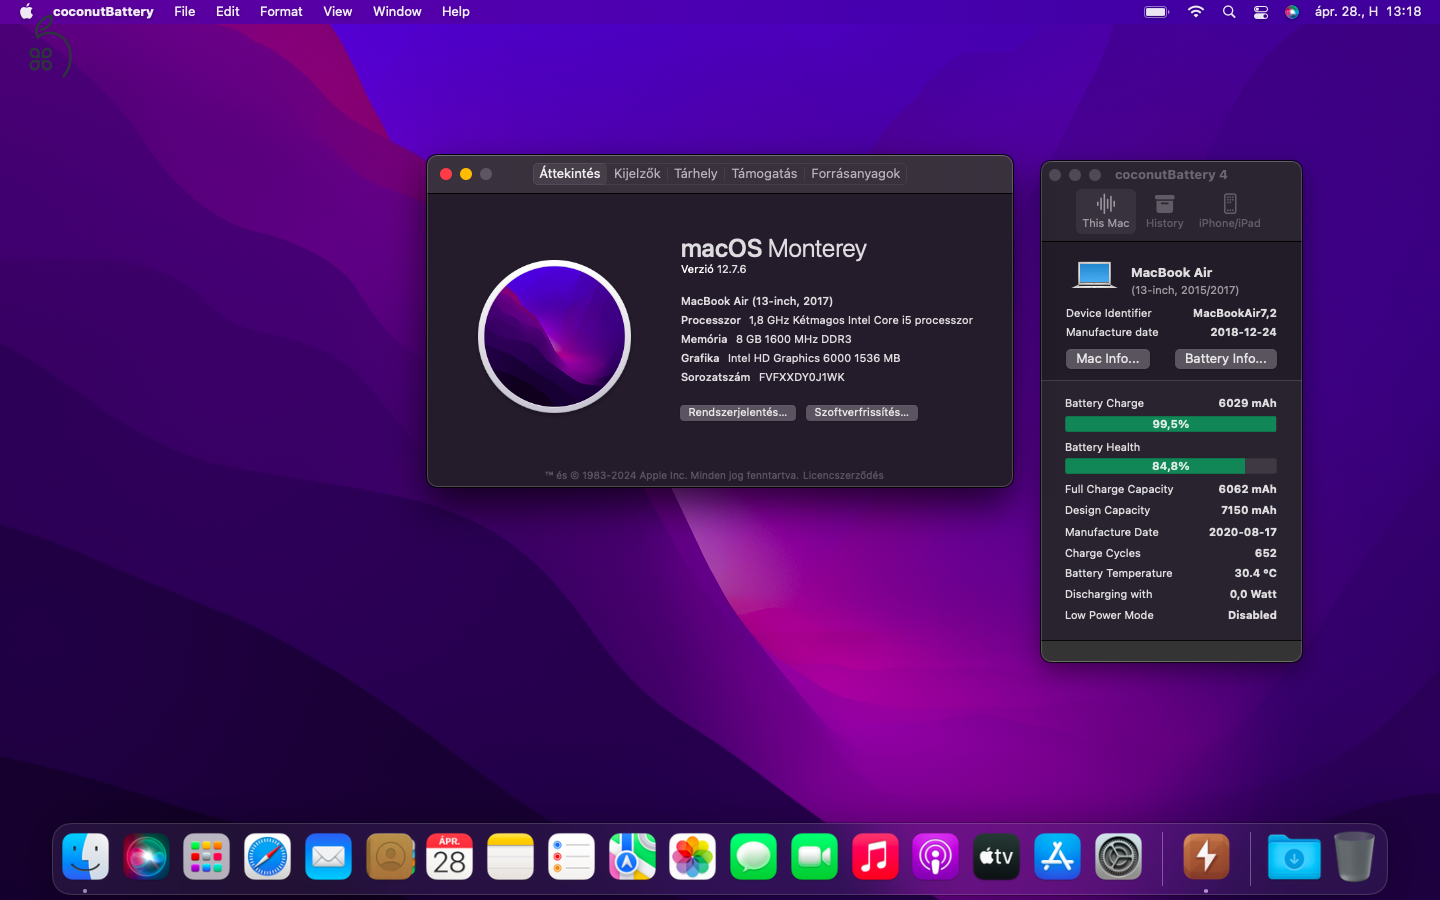1440x900 pixels.
Task: Open the Apple menu
Action: pos(26,12)
